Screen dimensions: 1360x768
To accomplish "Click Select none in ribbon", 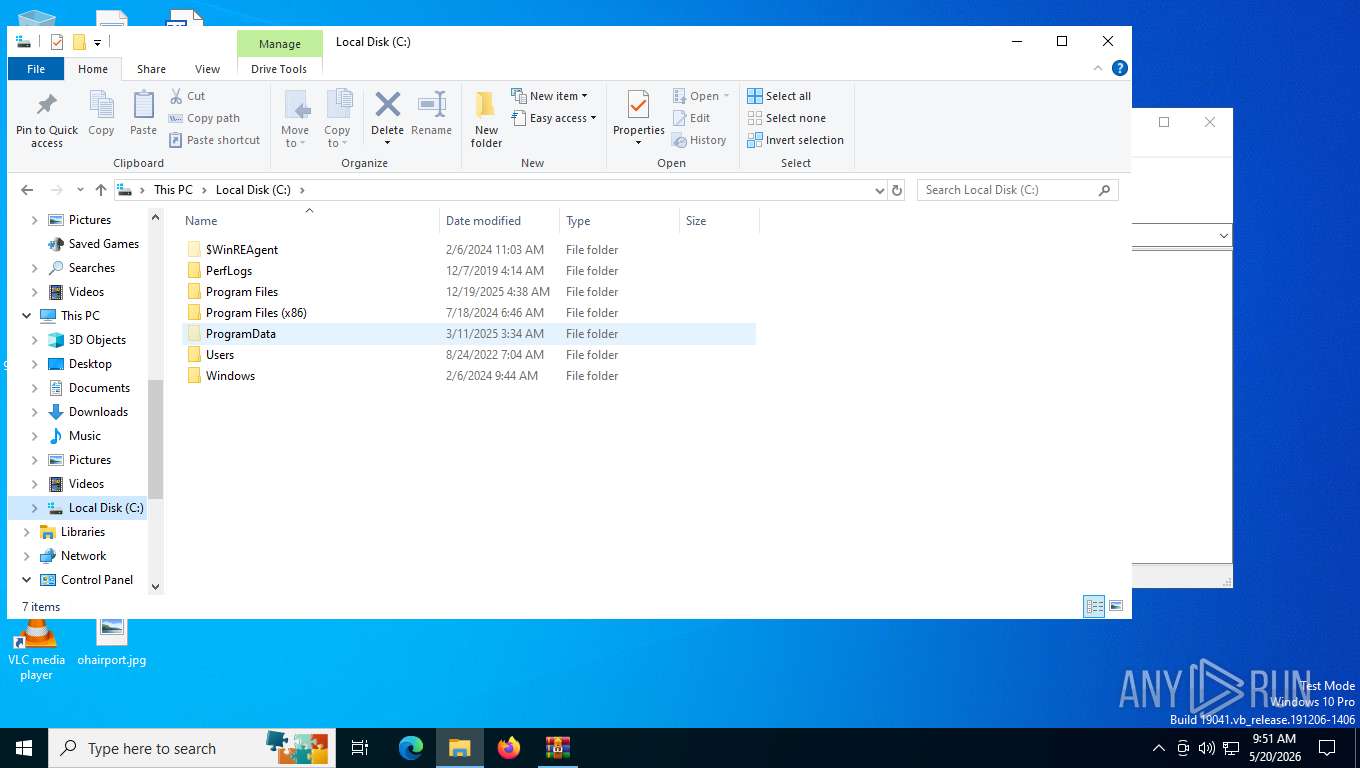I will point(786,118).
